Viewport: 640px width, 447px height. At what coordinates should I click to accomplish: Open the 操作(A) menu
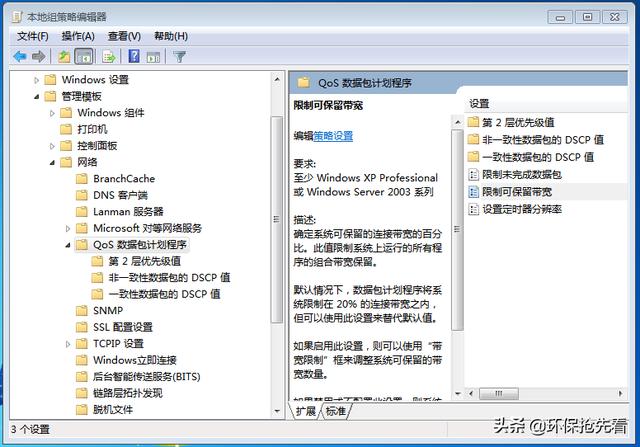[x=77, y=36]
